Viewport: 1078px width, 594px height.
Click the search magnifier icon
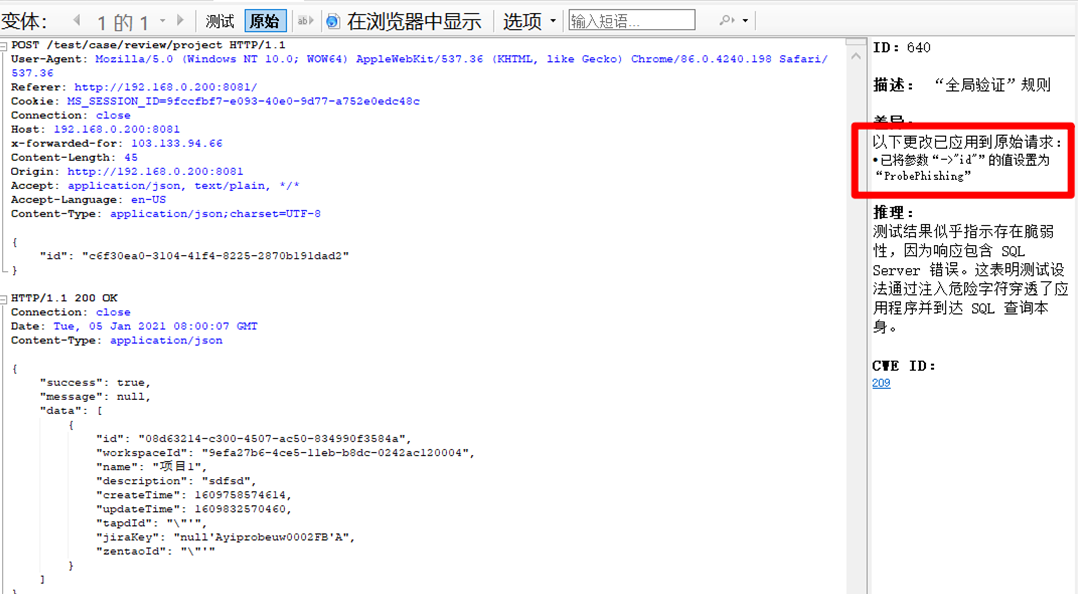tap(726, 21)
